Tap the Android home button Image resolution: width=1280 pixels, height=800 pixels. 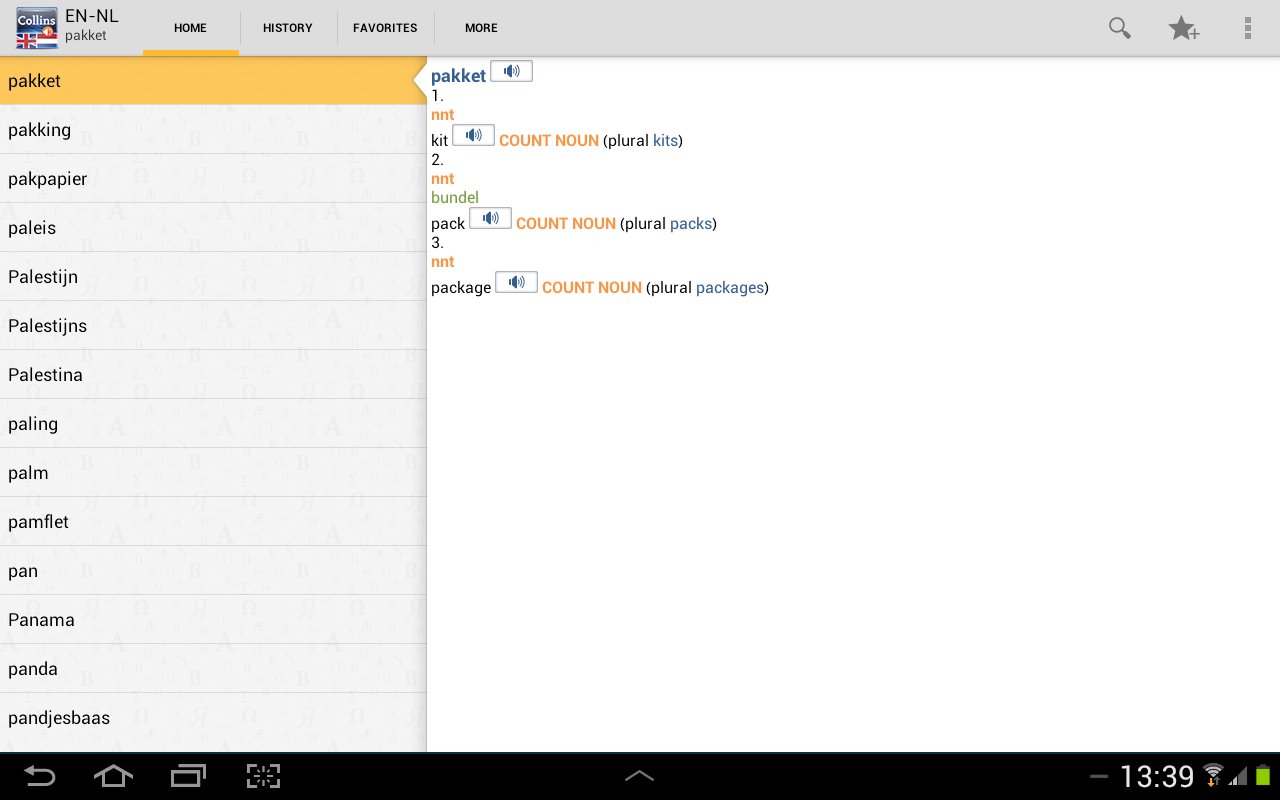(113, 776)
